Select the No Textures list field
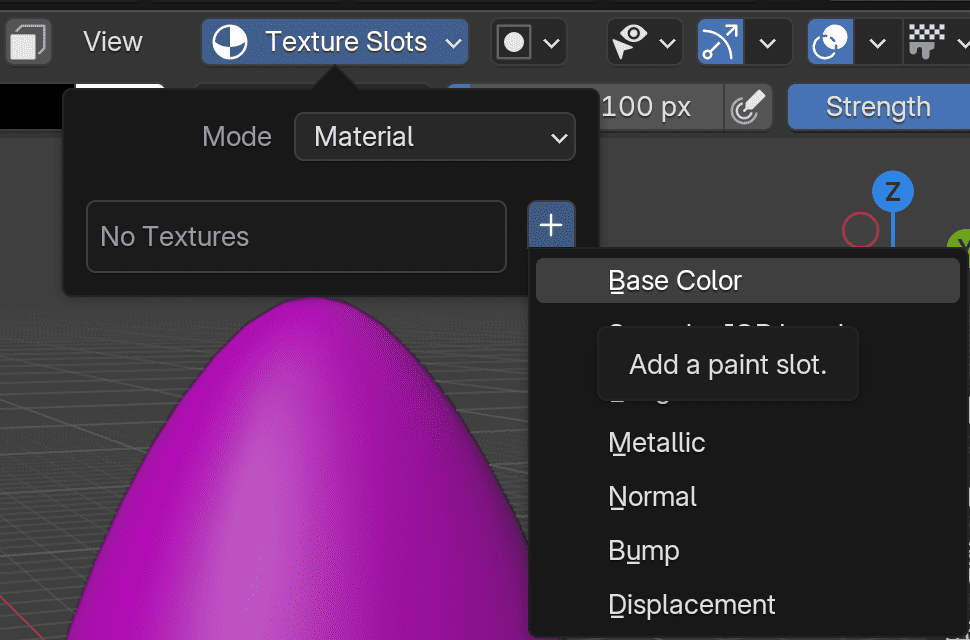The width and height of the screenshot is (970, 640). [x=296, y=236]
